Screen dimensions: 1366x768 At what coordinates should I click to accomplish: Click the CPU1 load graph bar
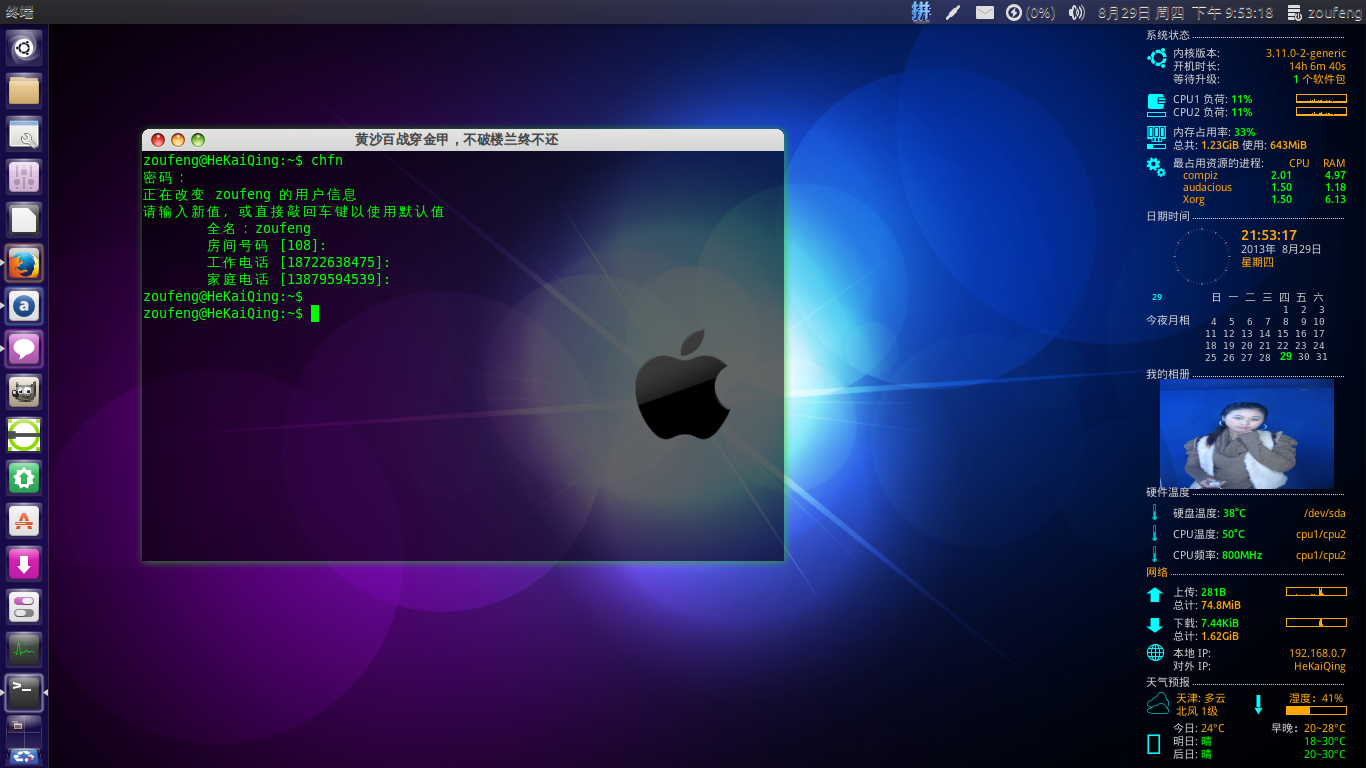point(1321,99)
